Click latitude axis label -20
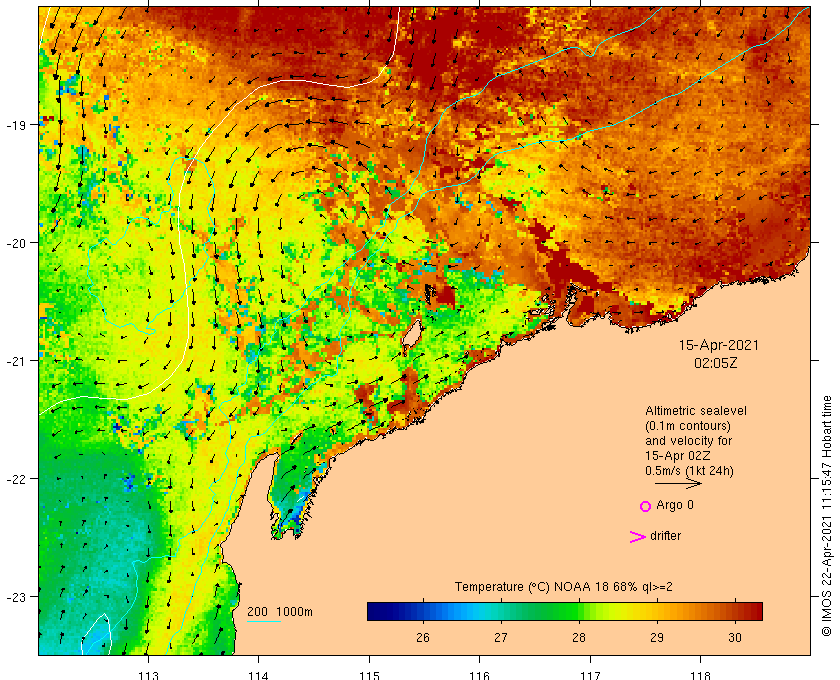The width and height of the screenshot is (840, 680). tap(16, 243)
